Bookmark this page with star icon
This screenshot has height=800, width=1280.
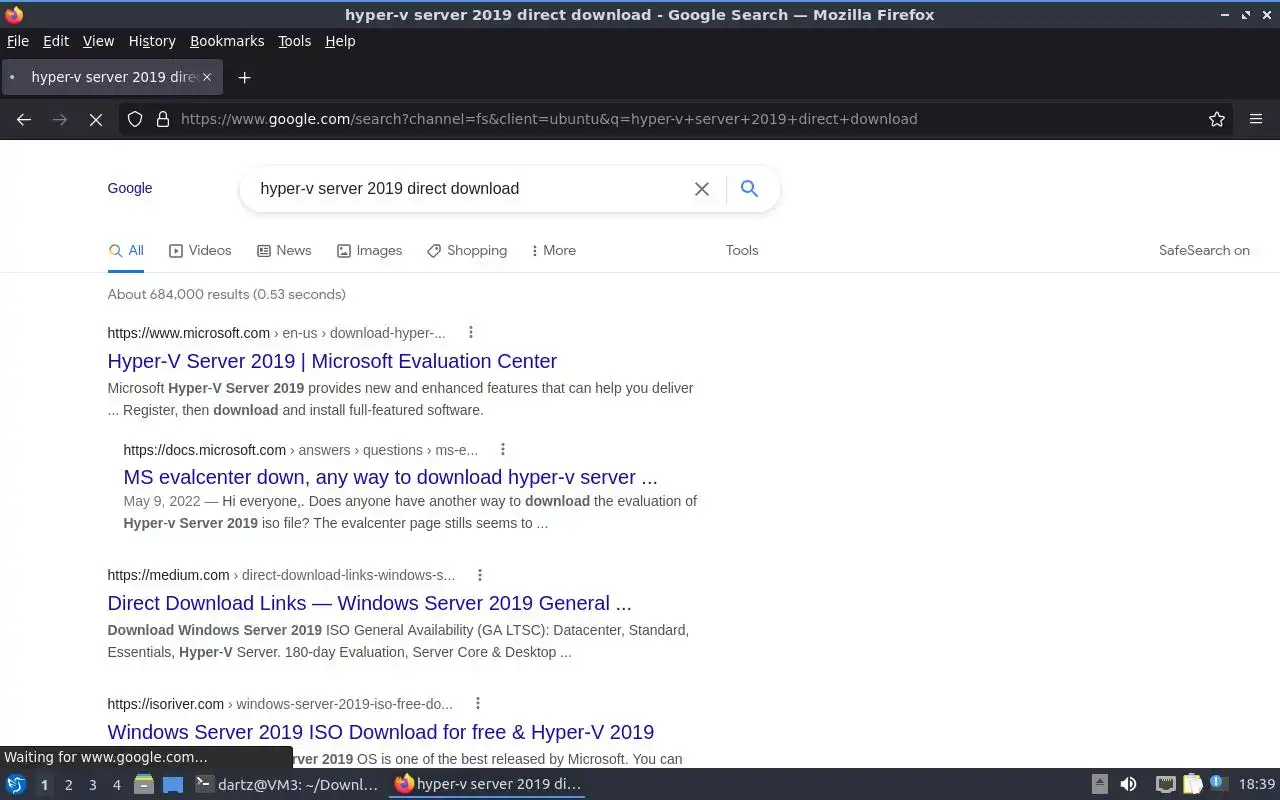pyautogui.click(x=1217, y=119)
